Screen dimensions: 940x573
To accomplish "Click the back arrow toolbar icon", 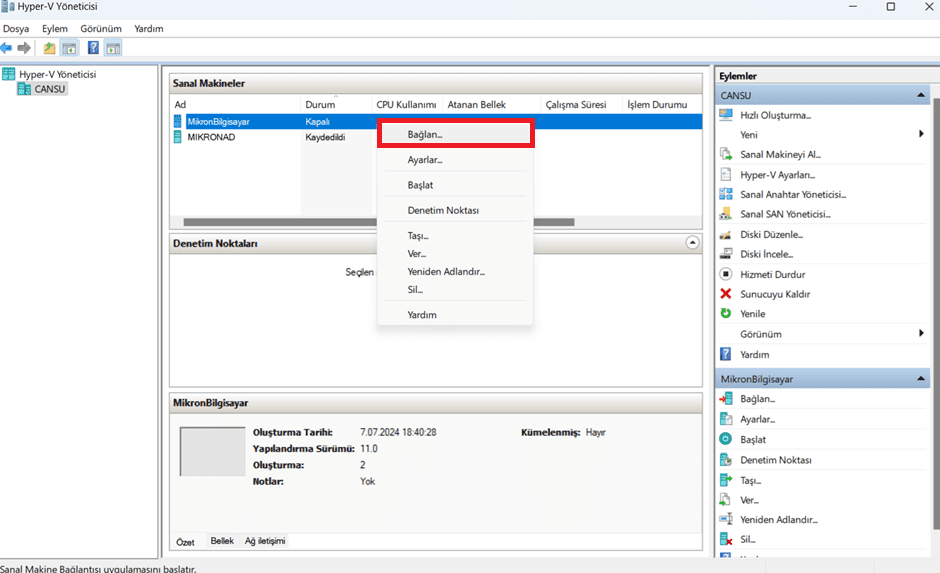I will coord(7,48).
